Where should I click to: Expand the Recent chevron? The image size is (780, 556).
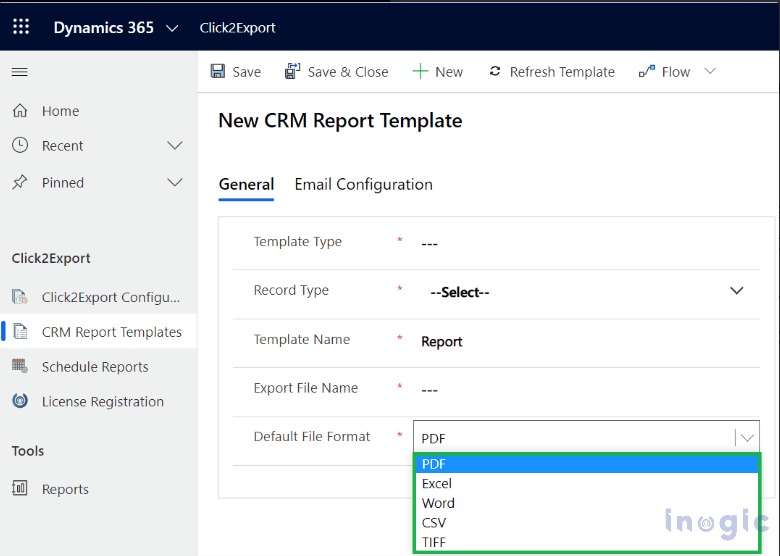tap(175, 145)
